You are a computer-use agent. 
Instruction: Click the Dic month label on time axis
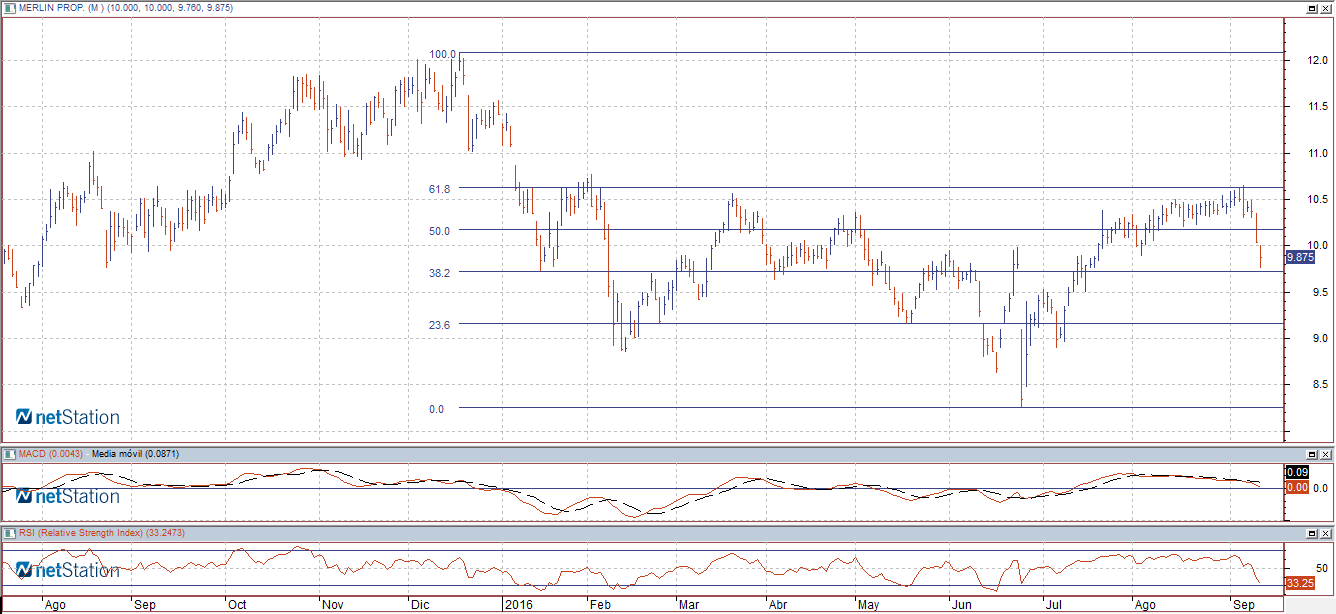pos(420,605)
